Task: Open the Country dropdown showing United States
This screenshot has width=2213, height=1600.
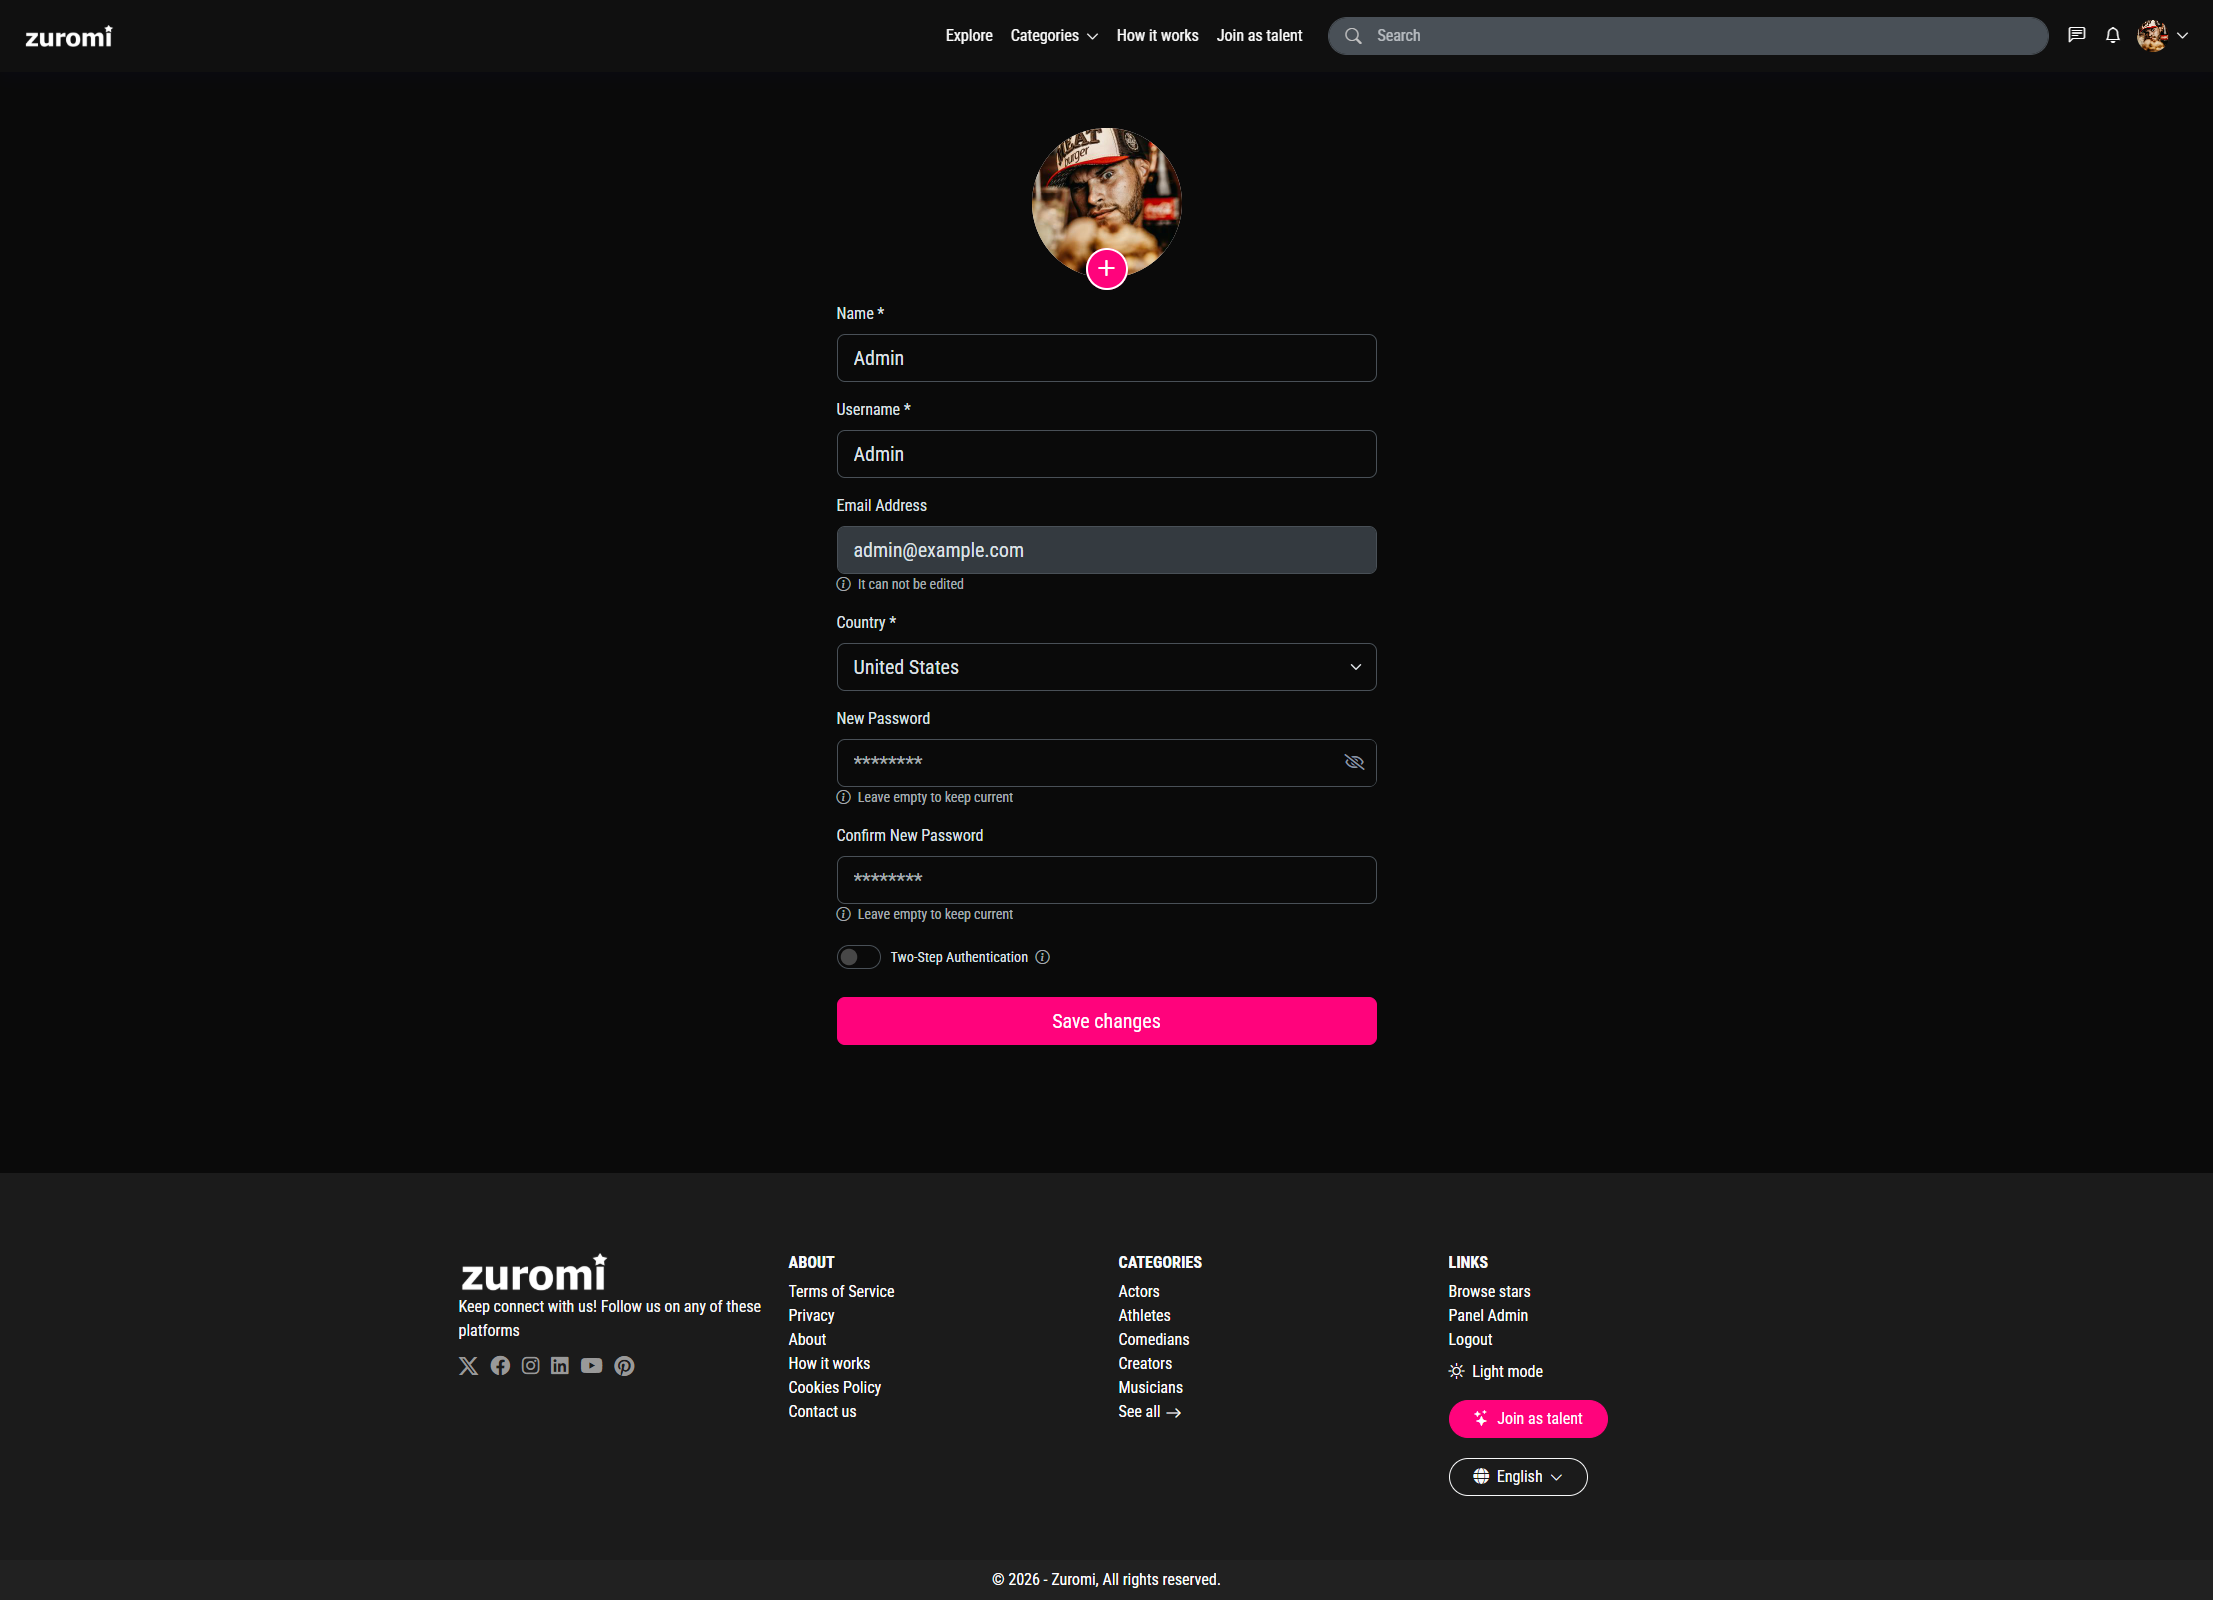Action: pyautogui.click(x=1106, y=667)
